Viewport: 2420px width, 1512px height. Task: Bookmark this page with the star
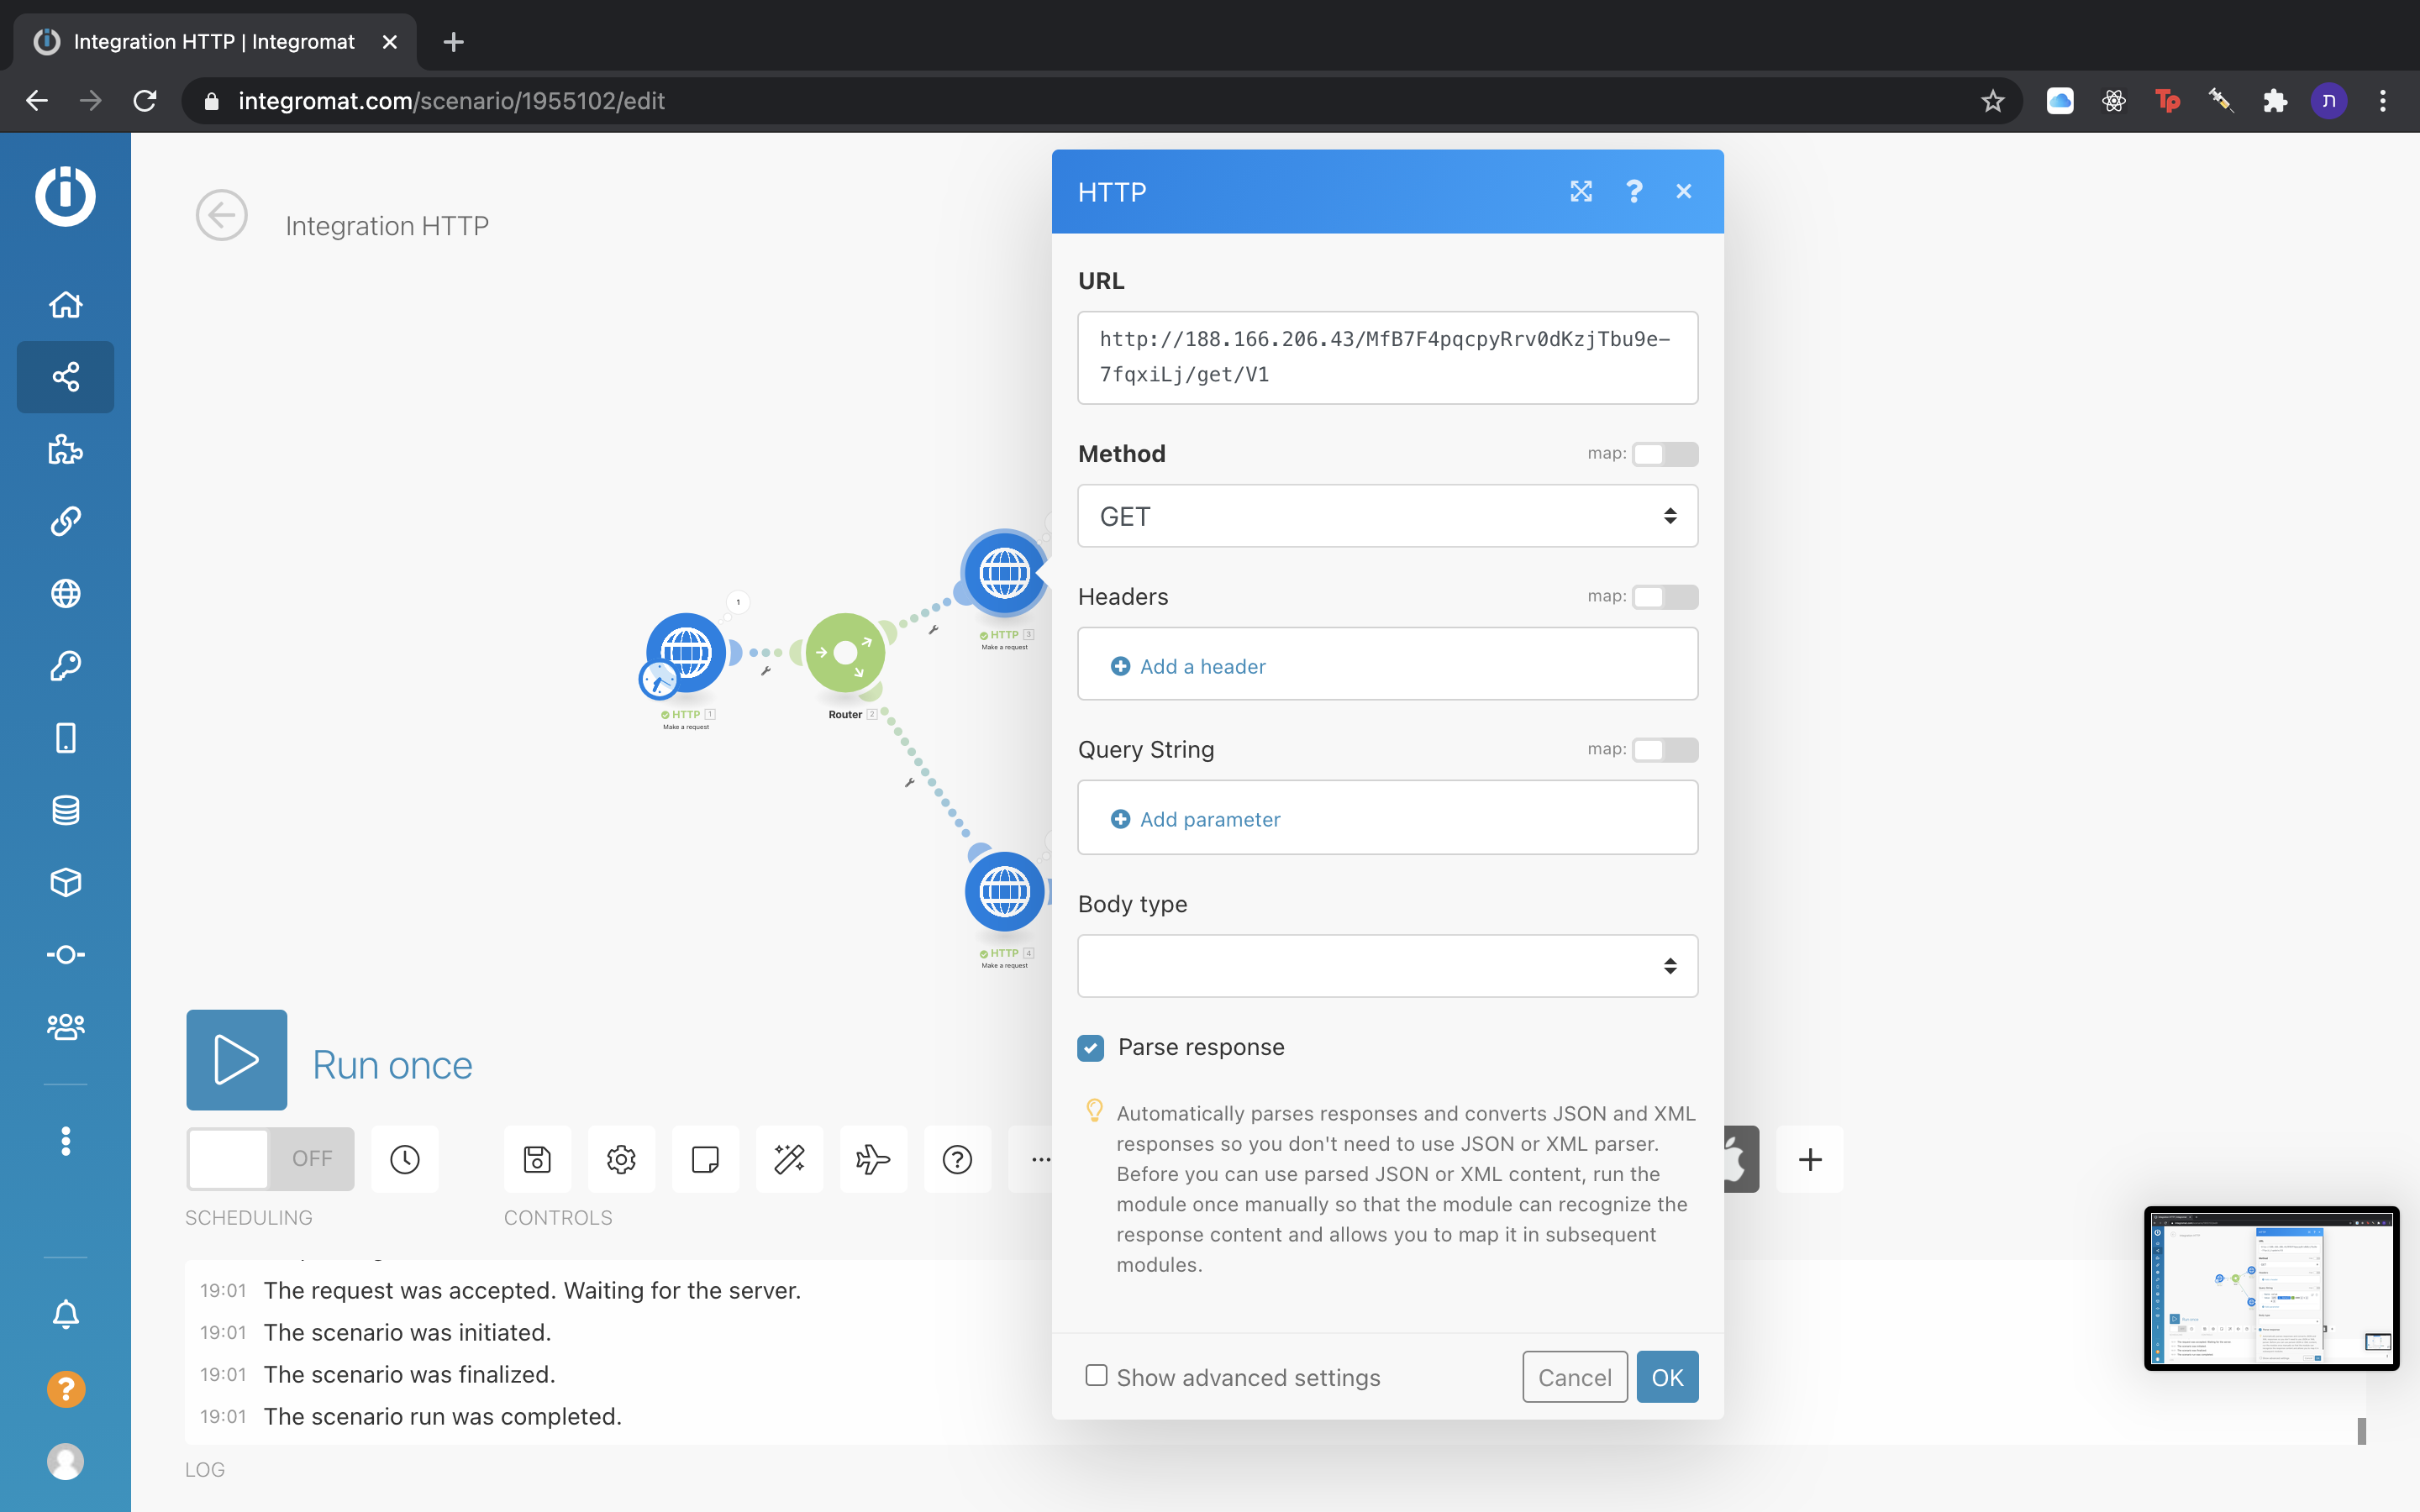(1992, 101)
